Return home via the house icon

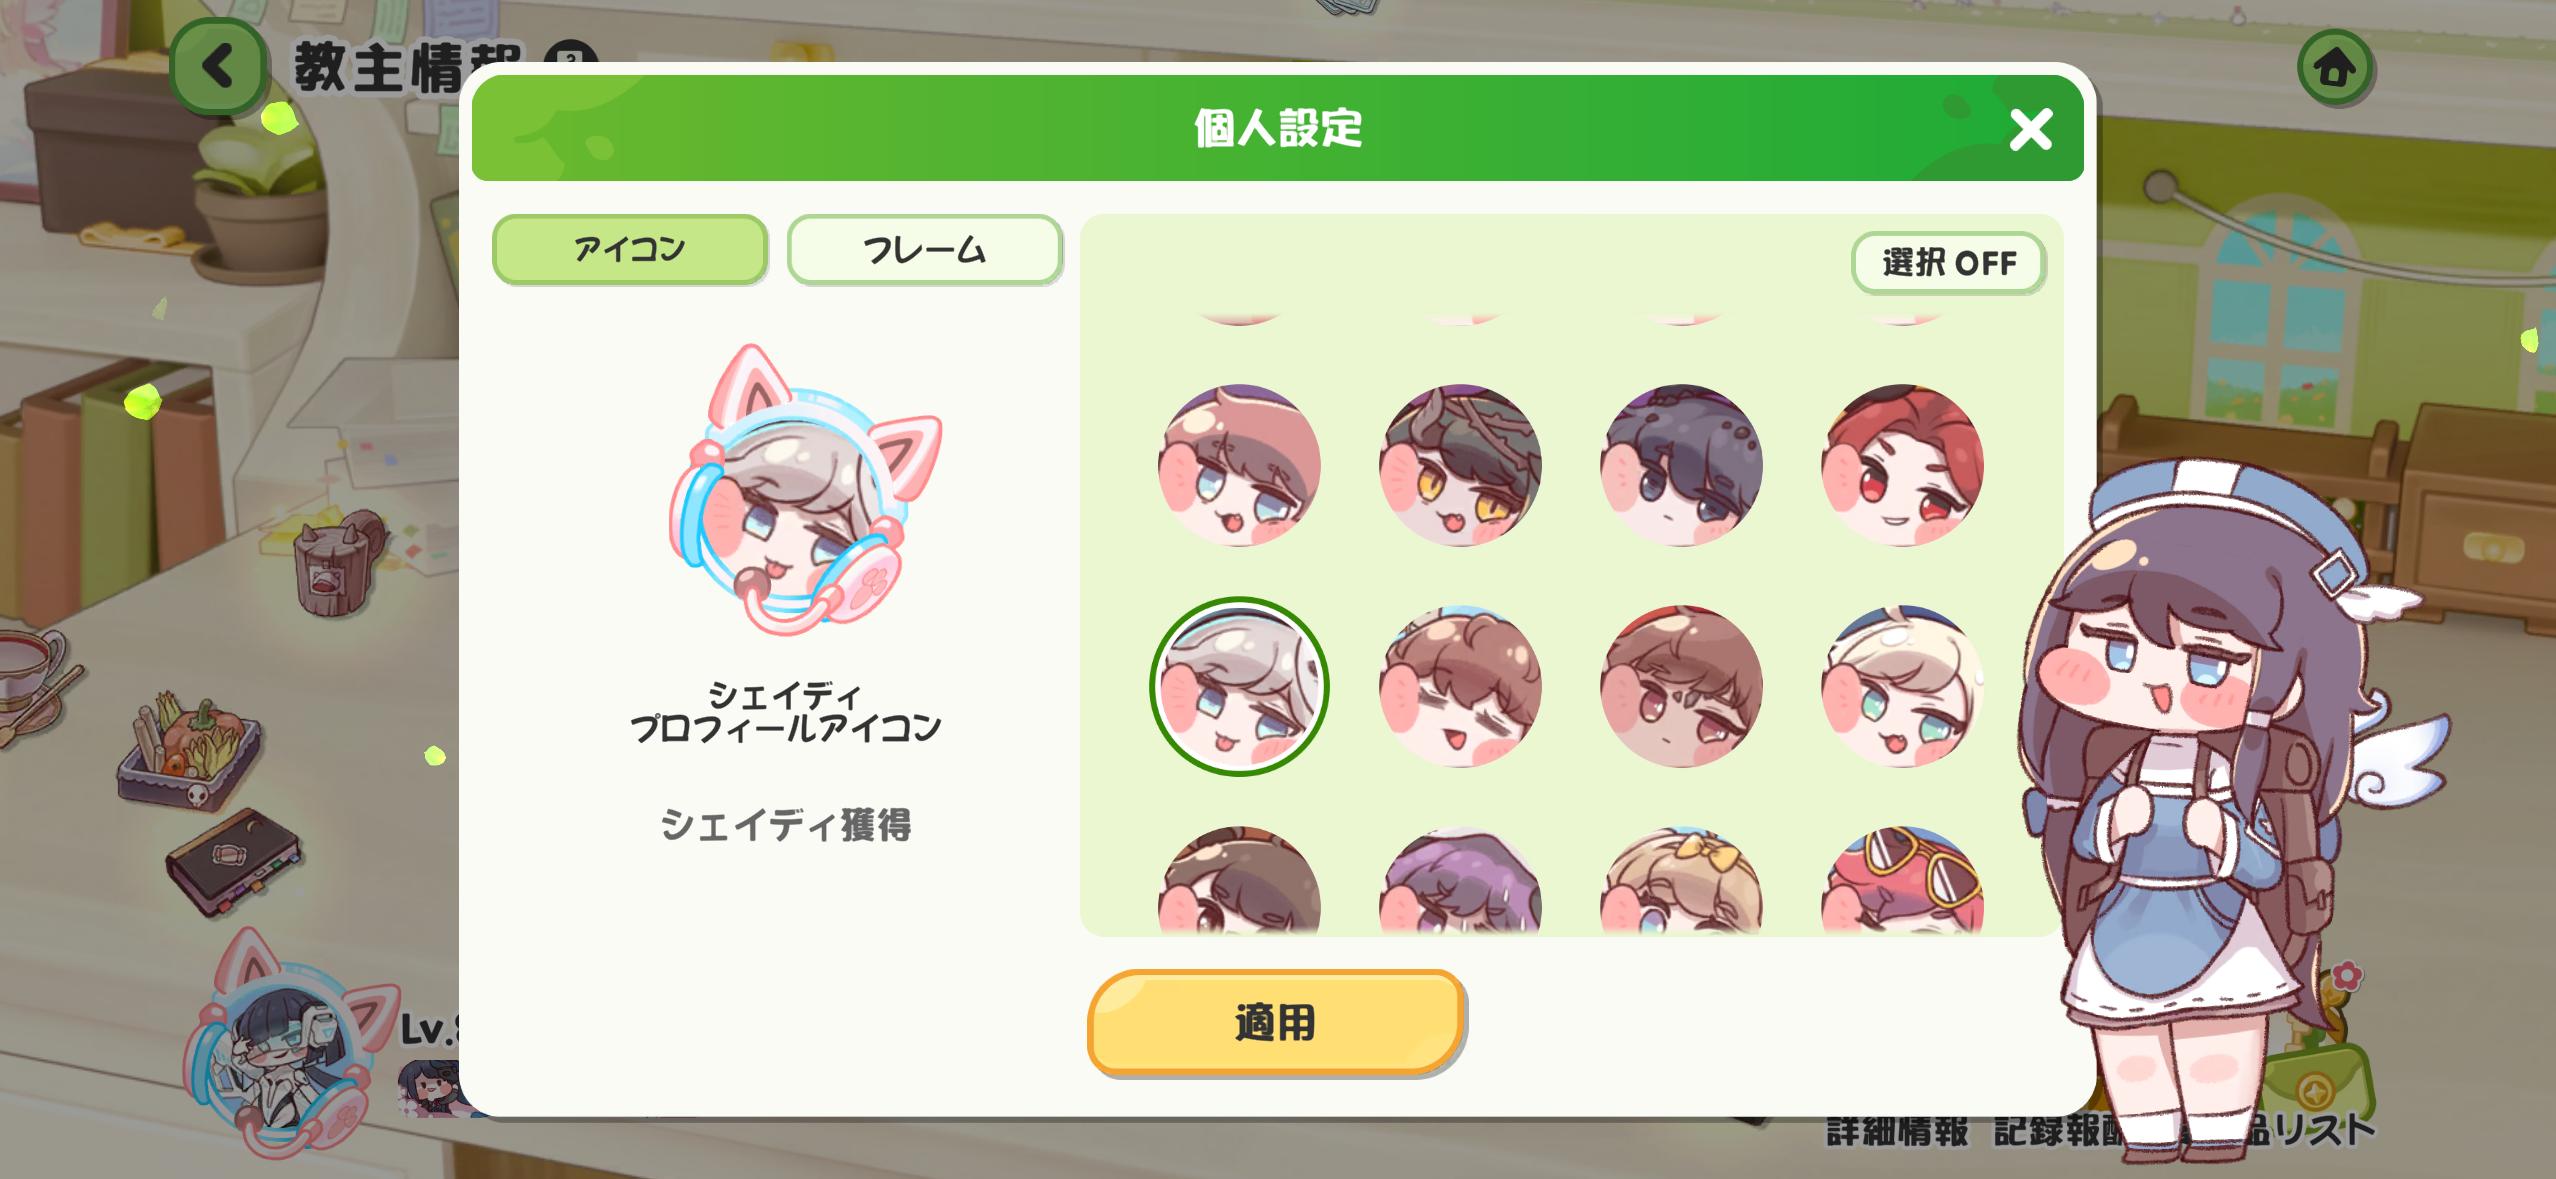[x=2335, y=68]
